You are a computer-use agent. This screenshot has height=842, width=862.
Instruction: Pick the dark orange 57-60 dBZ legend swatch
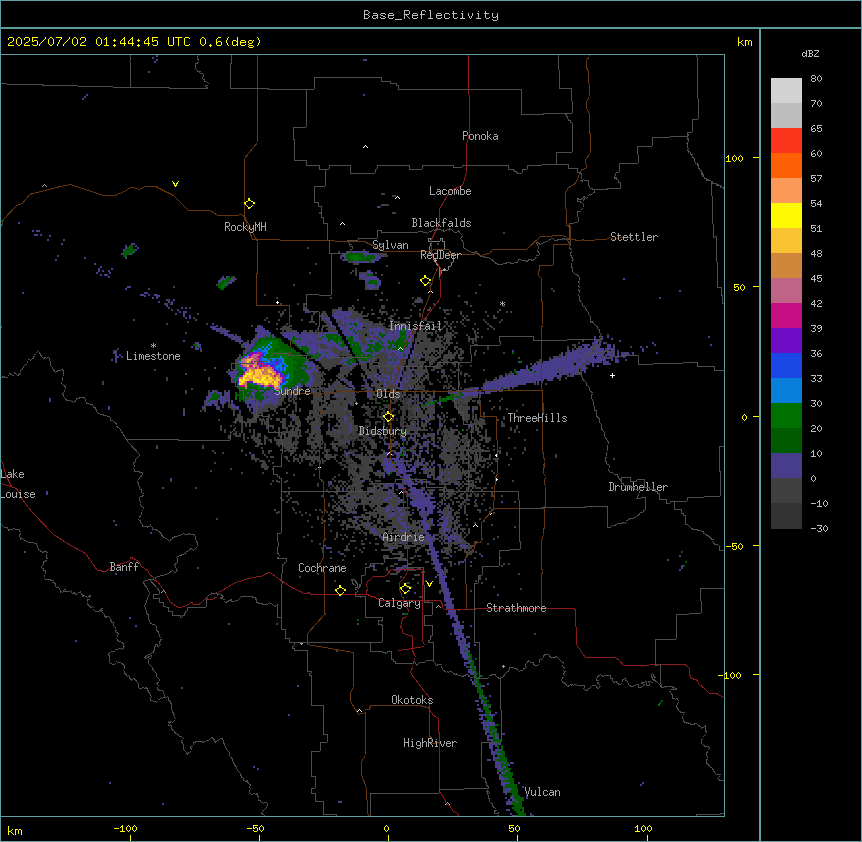click(x=786, y=165)
